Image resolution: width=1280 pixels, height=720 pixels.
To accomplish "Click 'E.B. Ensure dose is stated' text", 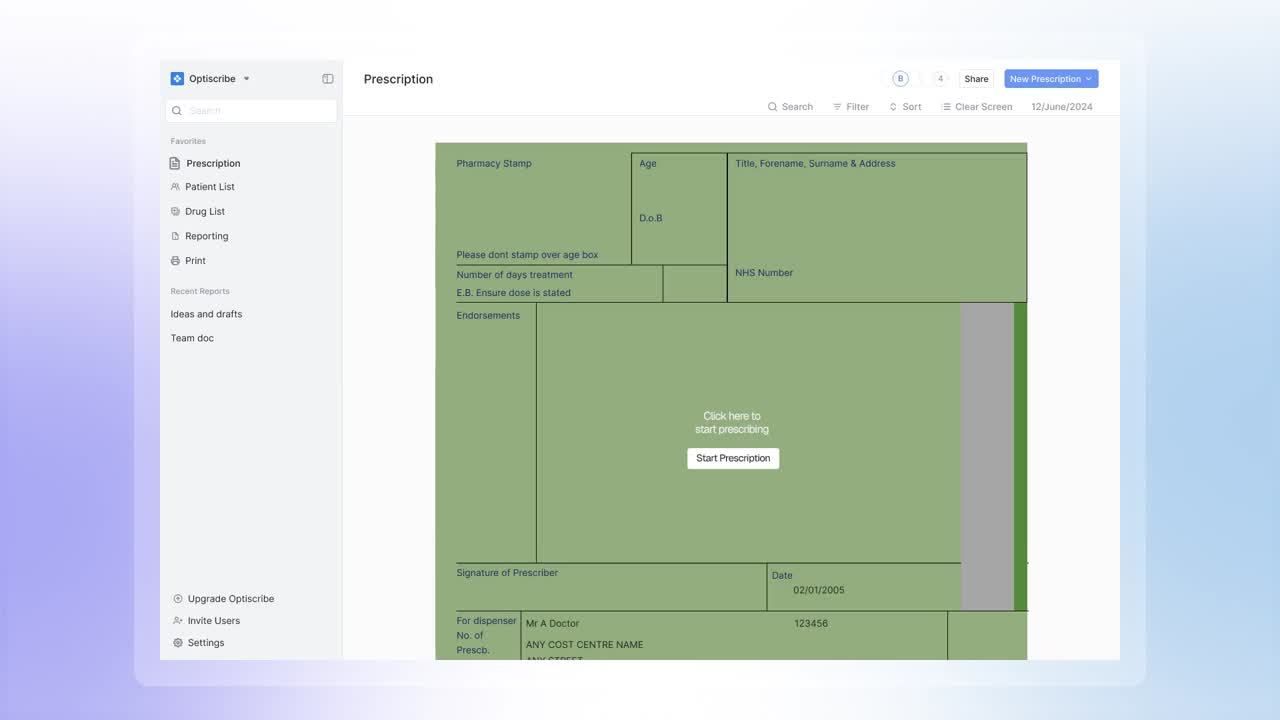I will click(x=513, y=293).
